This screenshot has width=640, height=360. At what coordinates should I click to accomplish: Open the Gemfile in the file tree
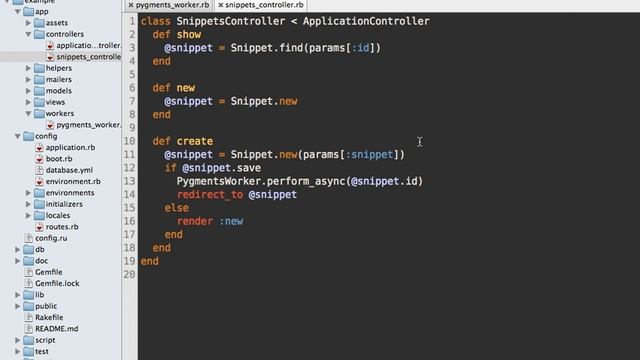[x=49, y=272]
